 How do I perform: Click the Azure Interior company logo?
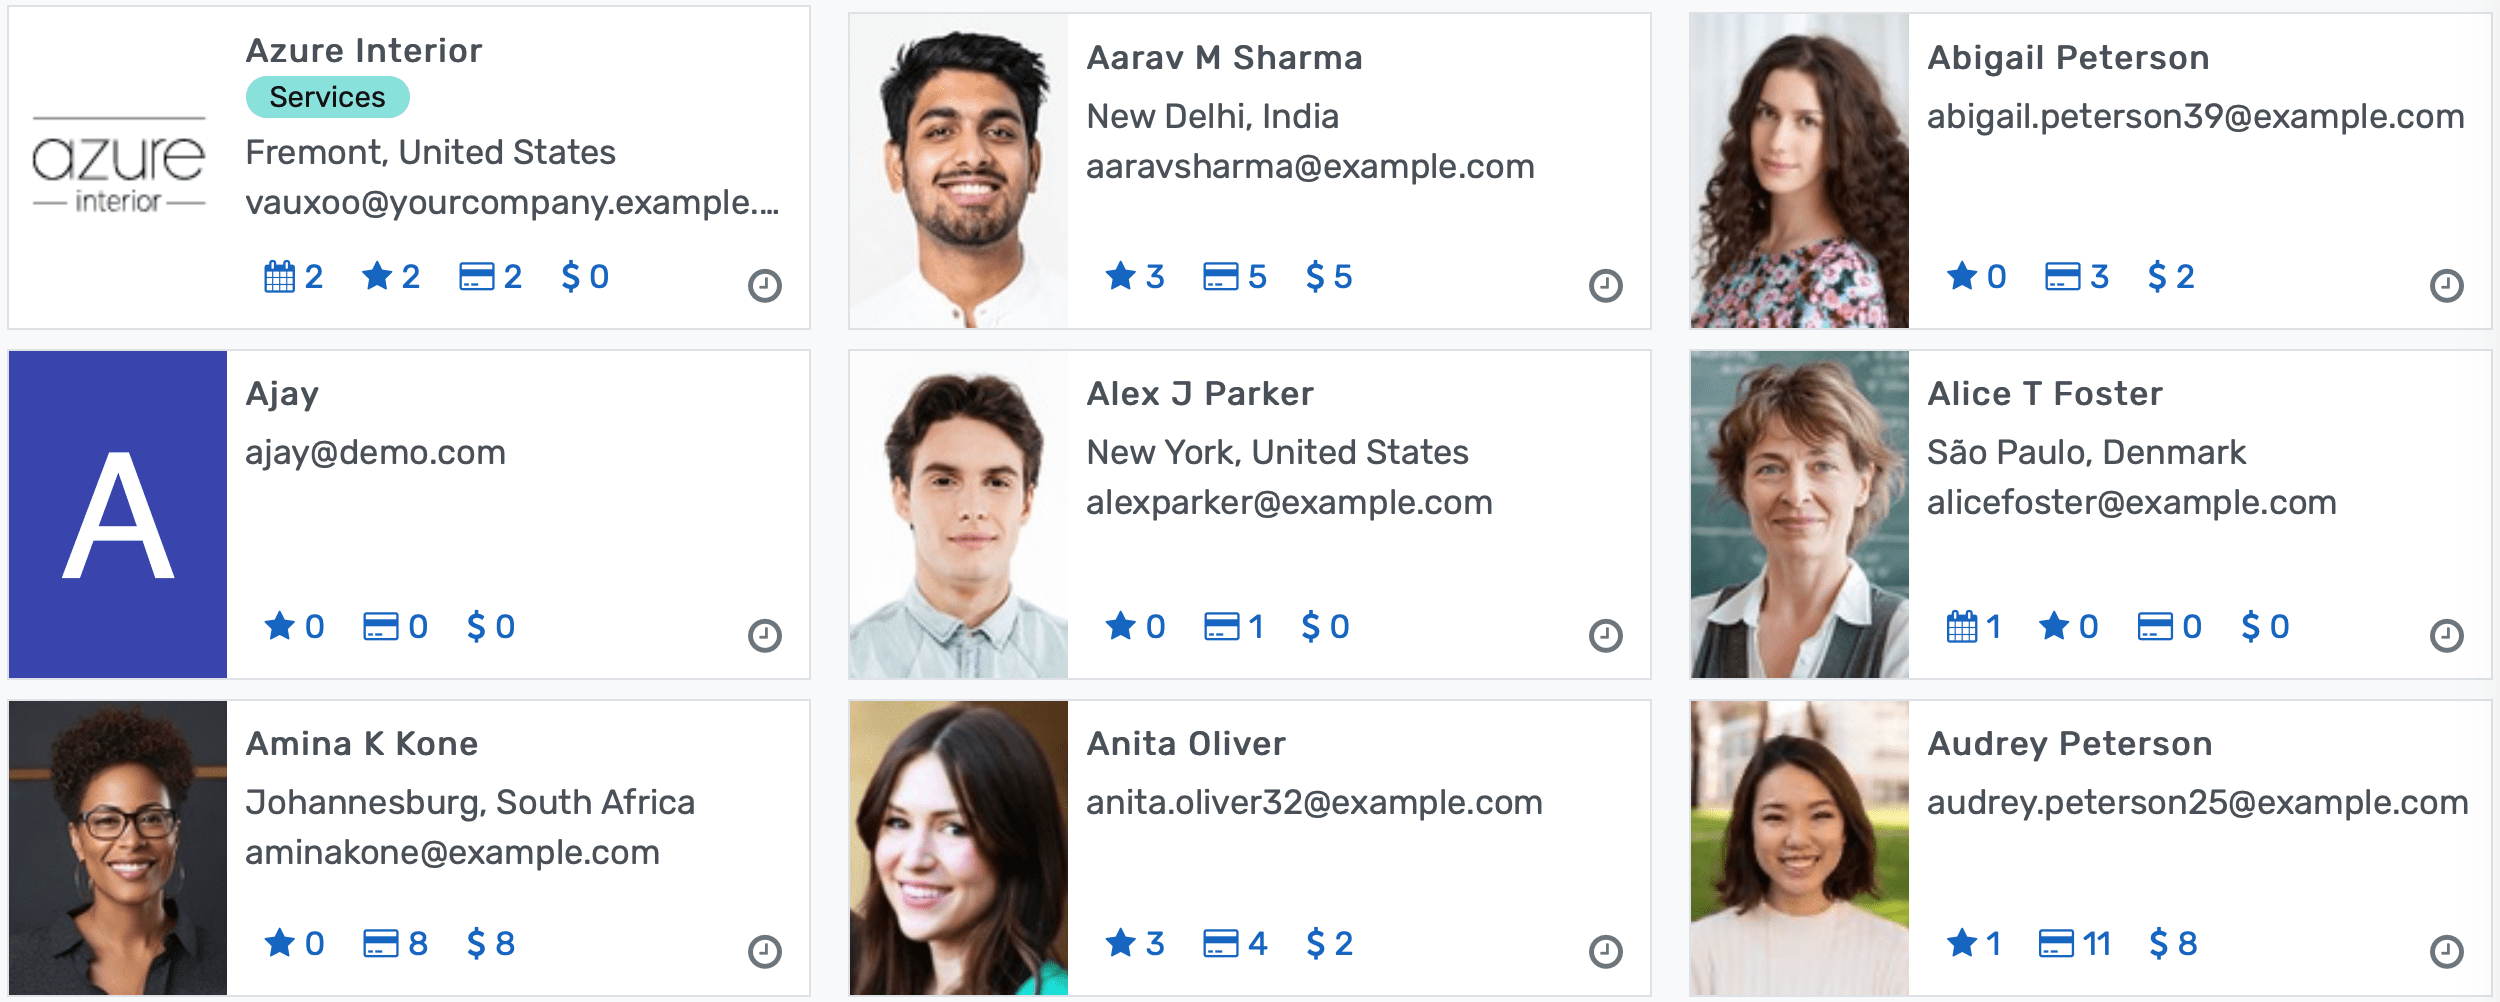pyautogui.click(x=118, y=165)
